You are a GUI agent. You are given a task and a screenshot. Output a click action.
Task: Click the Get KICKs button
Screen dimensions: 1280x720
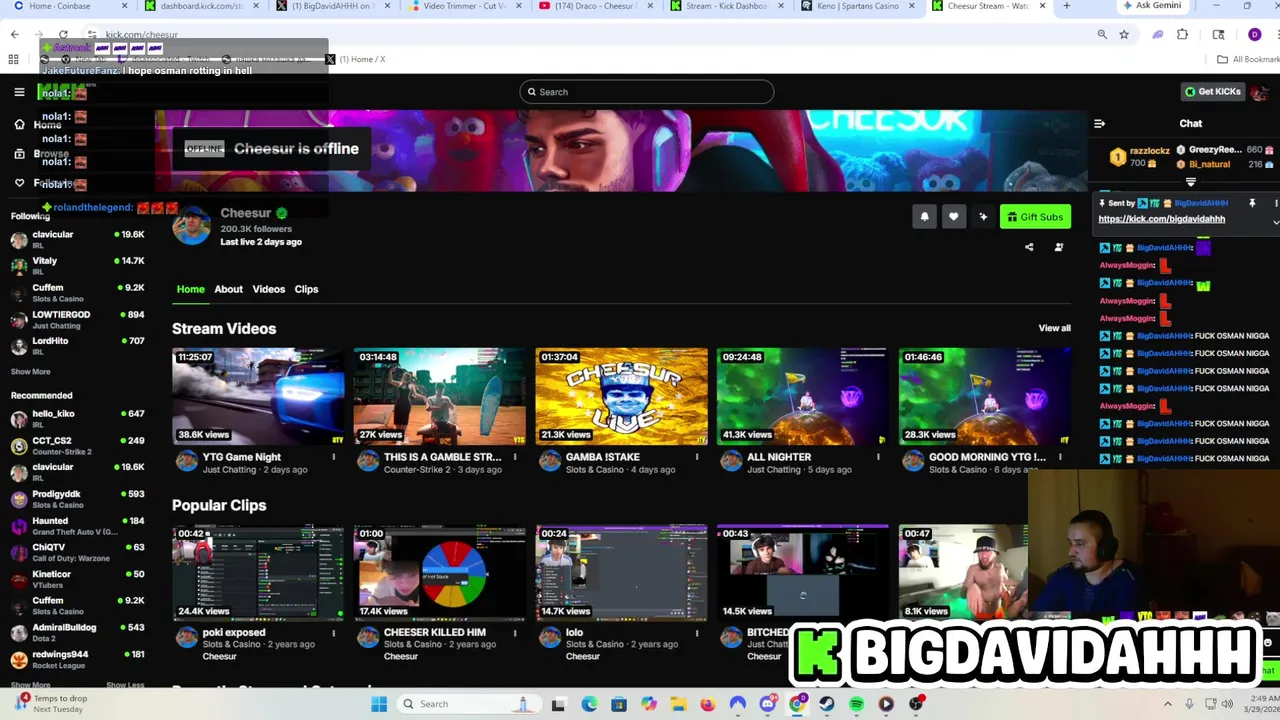tap(1213, 92)
